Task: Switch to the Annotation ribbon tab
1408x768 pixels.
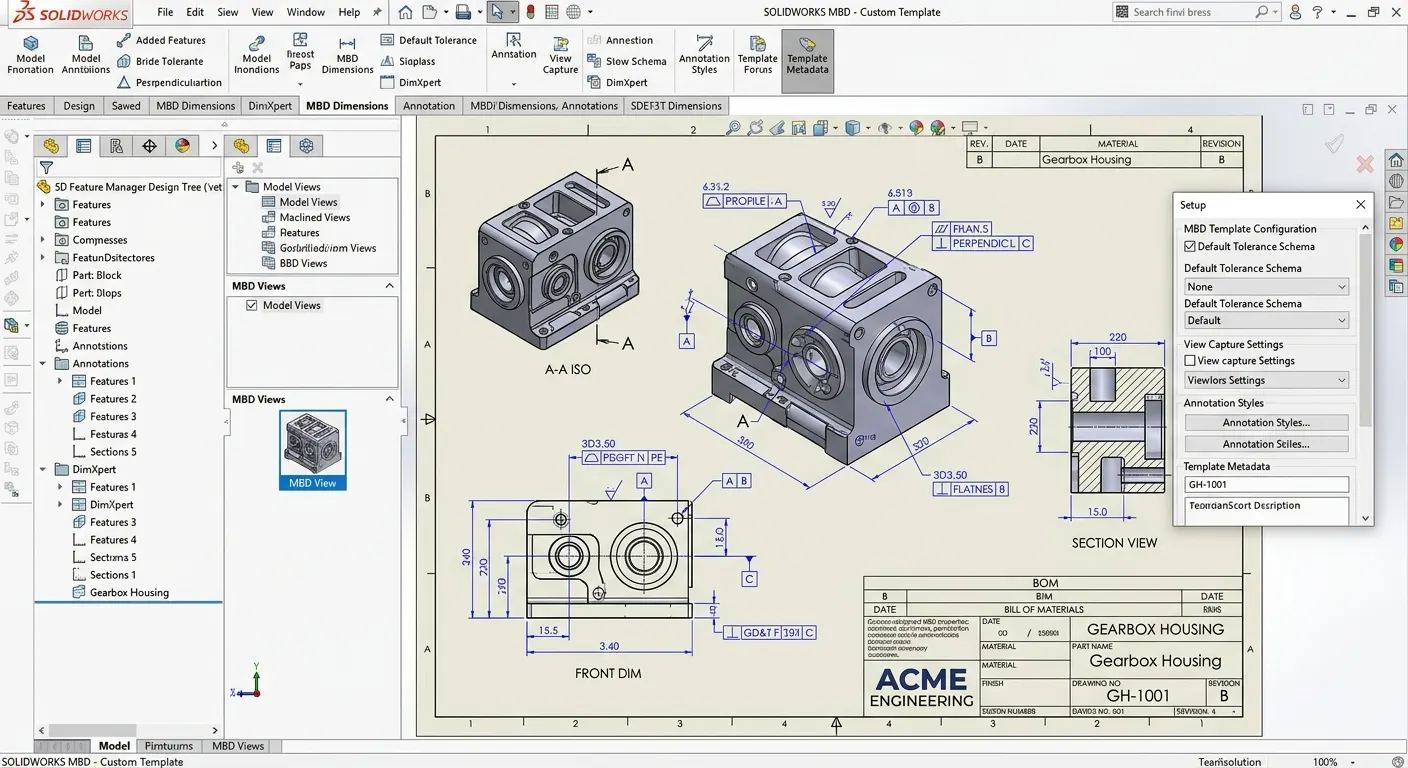Action: (429, 105)
